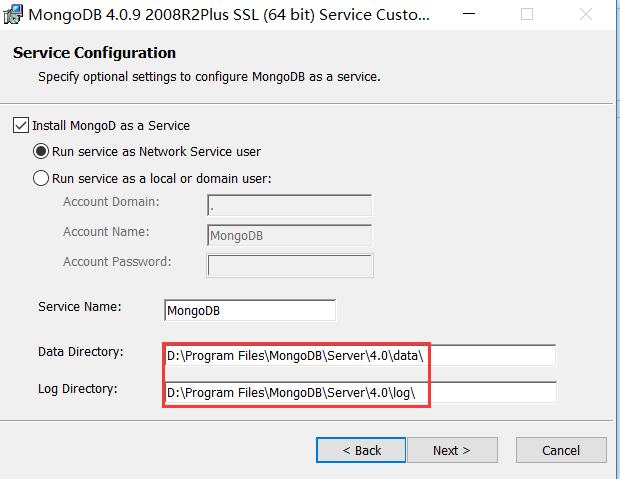Image resolution: width=620 pixels, height=479 pixels.
Task: Click the Account Domain field
Action: 289,205
